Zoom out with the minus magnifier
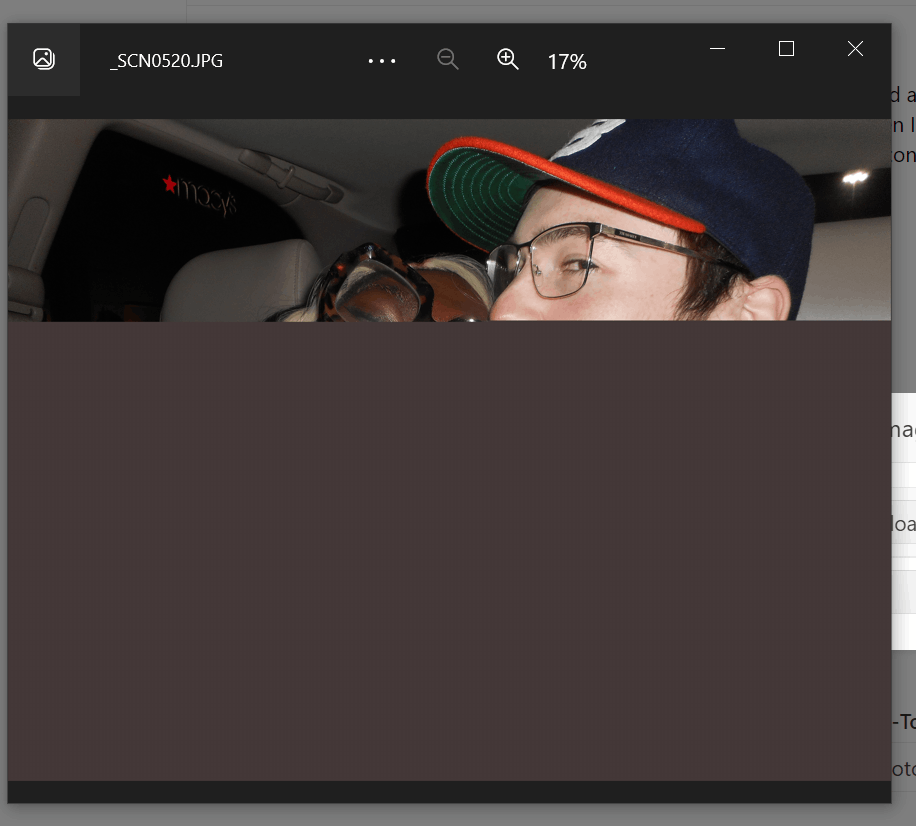 pos(447,59)
